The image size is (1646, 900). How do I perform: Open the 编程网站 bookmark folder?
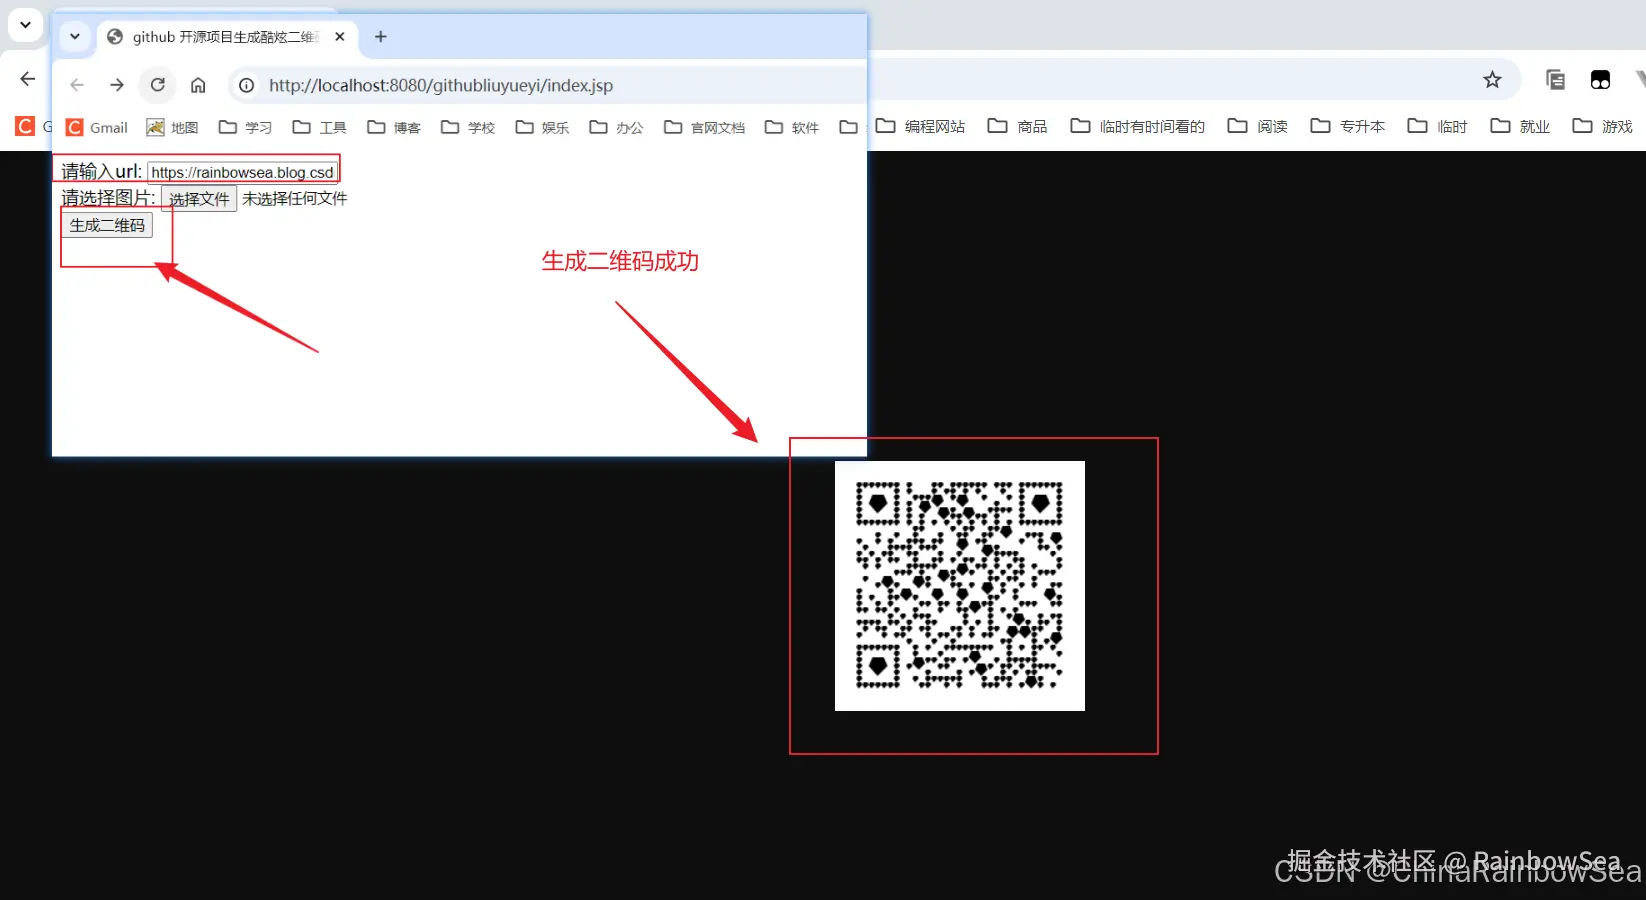point(920,126)
